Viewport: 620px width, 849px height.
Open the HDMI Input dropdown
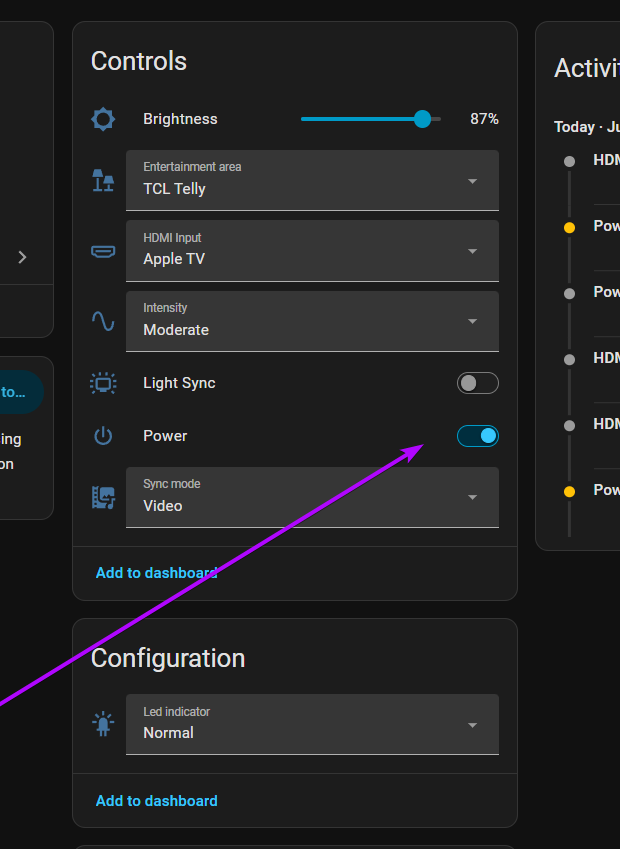312,251
